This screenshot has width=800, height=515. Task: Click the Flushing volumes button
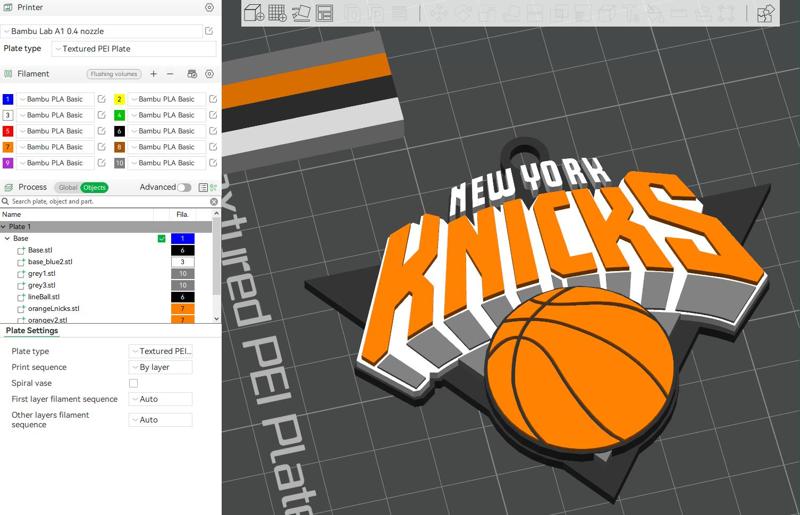click(x=113, y=74)
